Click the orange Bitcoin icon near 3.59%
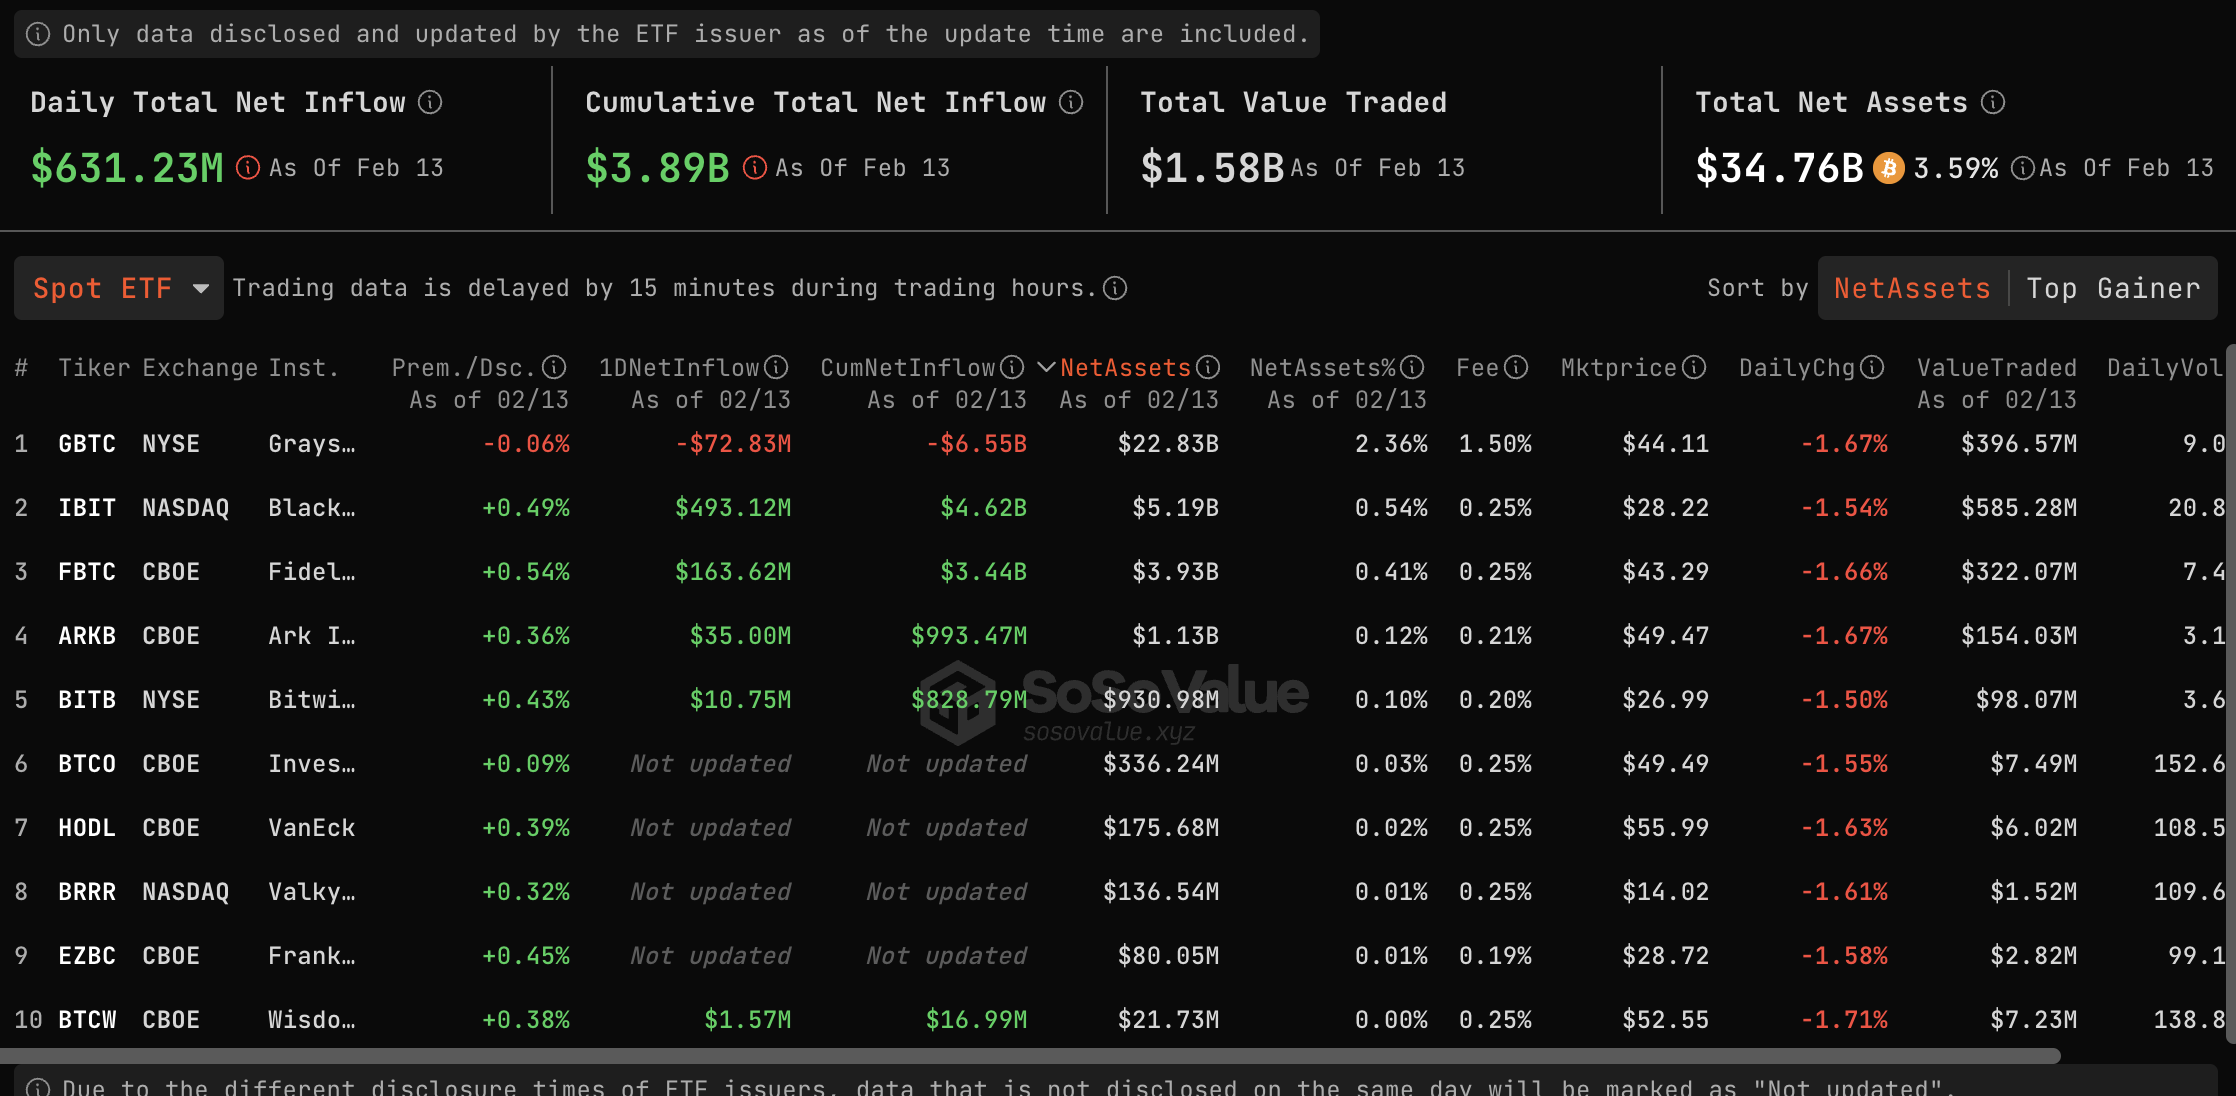2236x1096 pixels. point(1889,167)
